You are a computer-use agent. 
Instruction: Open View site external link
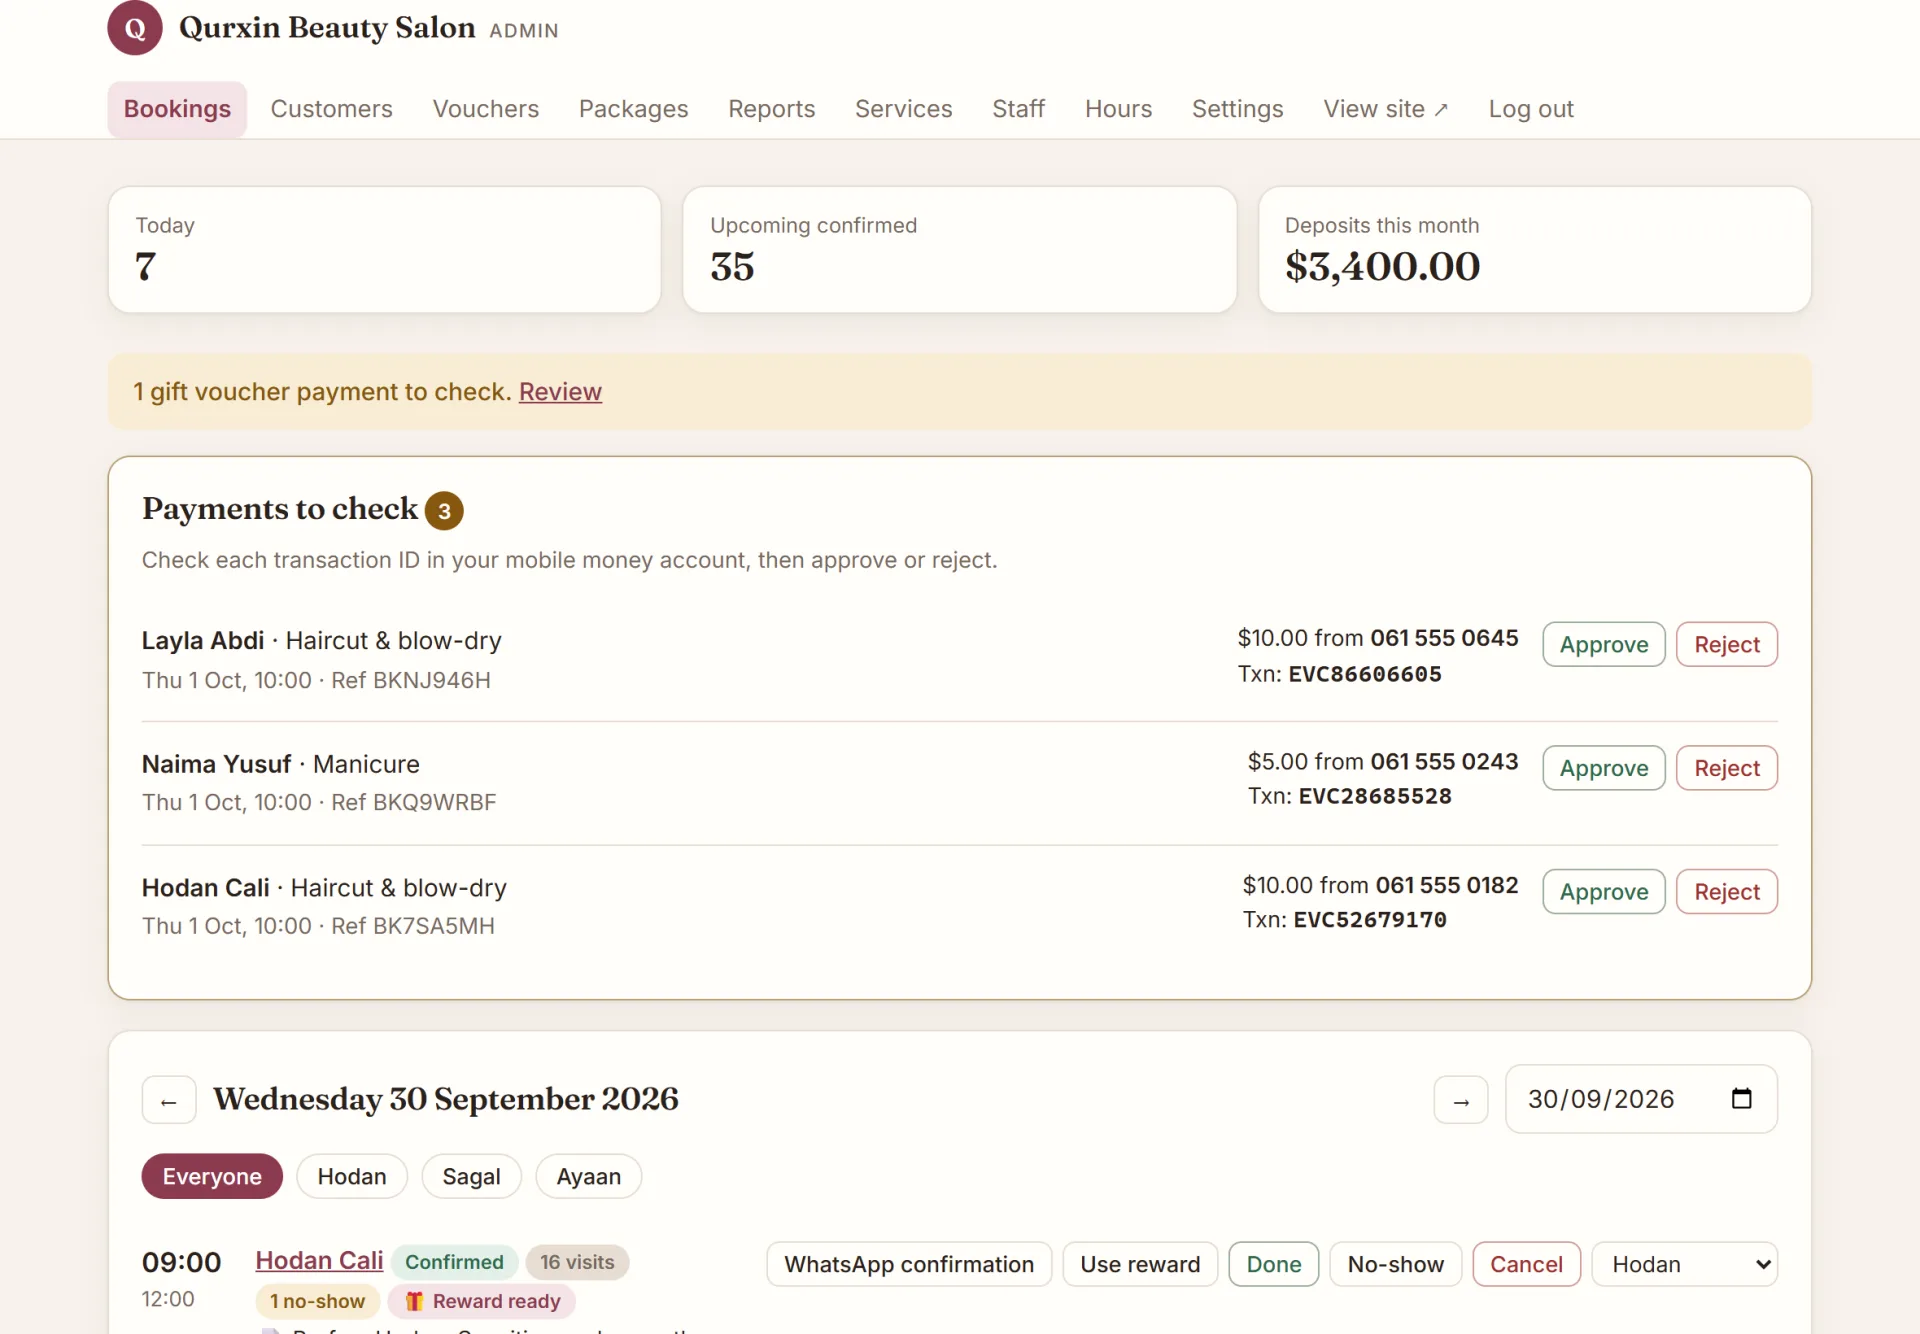click(x=1385, y=109)
